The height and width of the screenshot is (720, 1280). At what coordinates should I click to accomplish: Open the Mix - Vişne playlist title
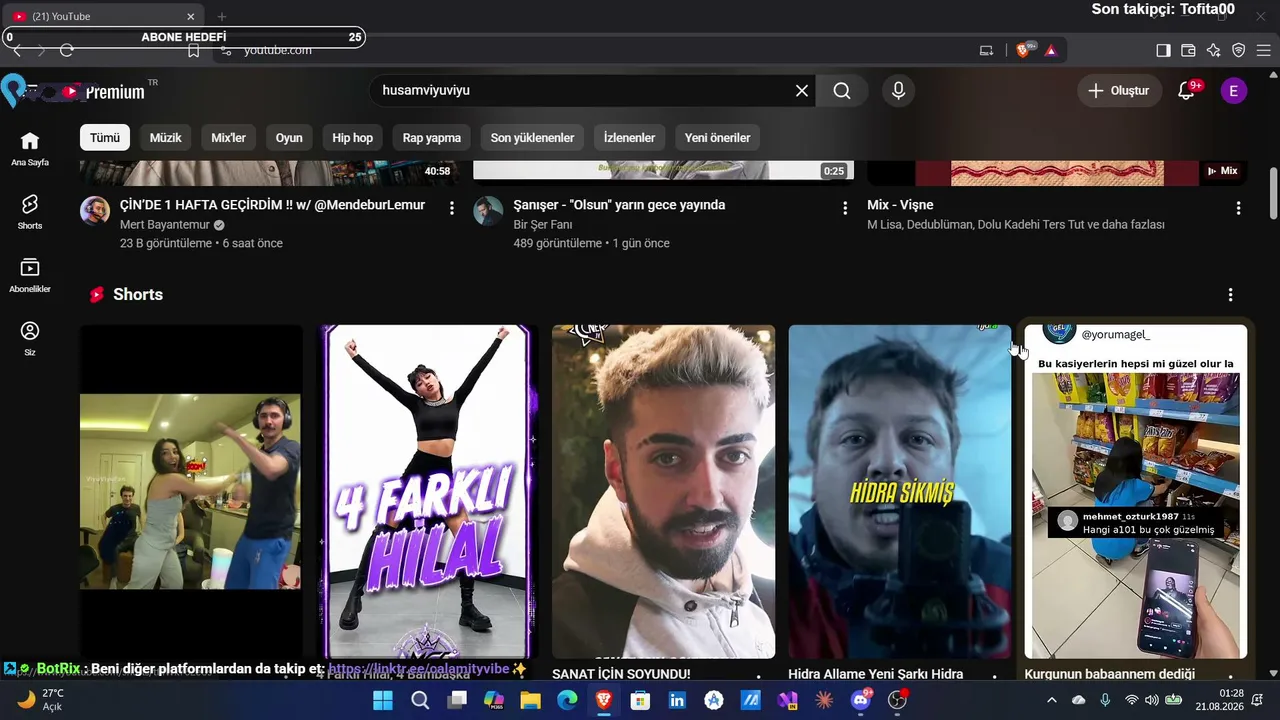pos(900,205)
